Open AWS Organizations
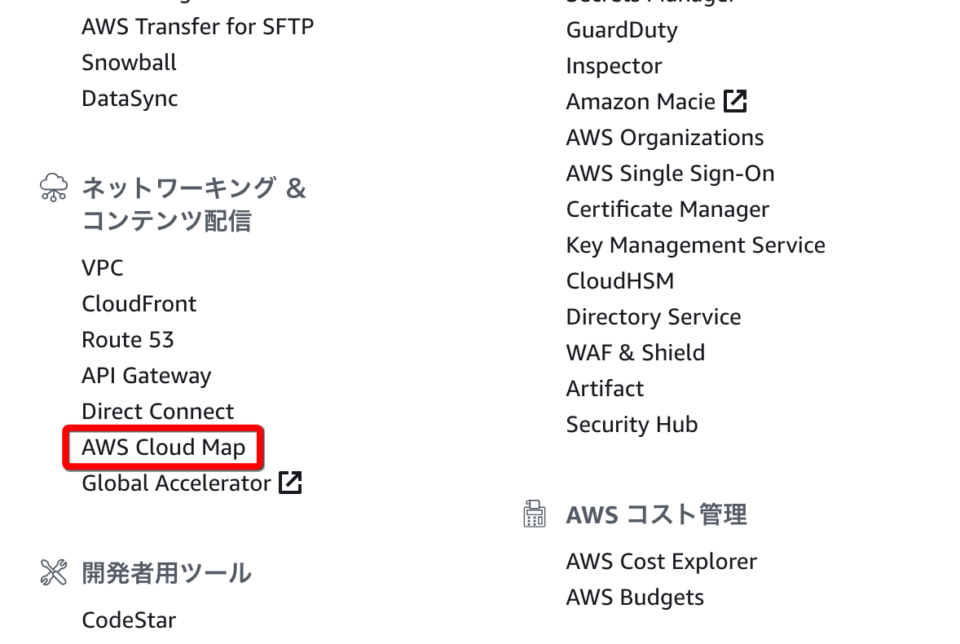Screen dimensions: 960x644 point(665,137)
